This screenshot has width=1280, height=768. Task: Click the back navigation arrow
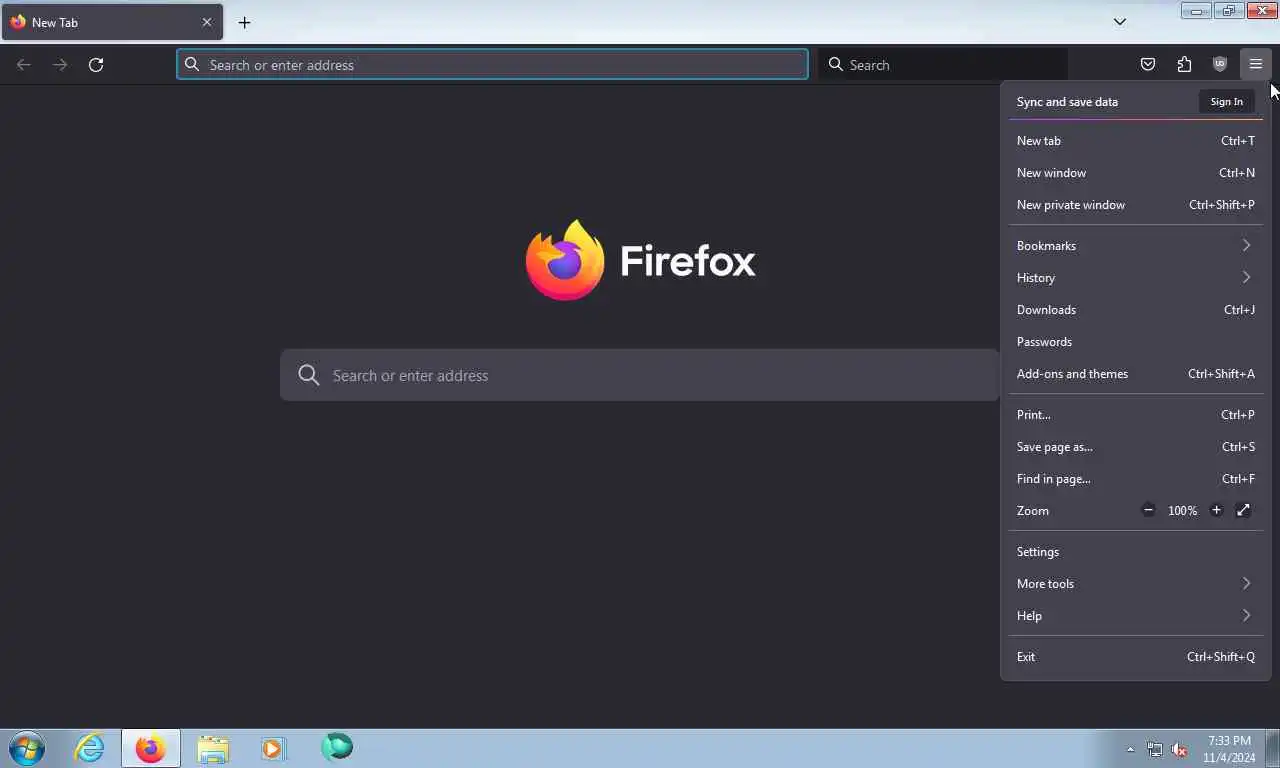click(x=24, y=65)
